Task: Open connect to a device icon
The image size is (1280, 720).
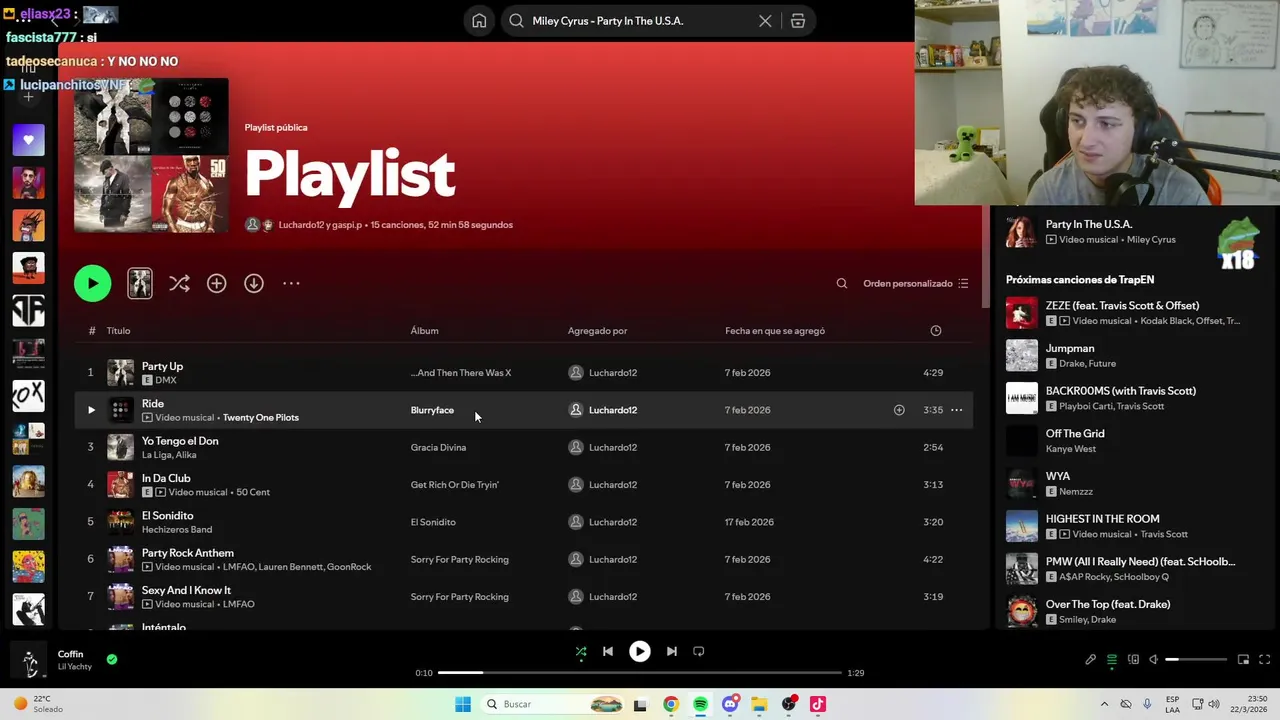Action: tap(1133, 660)
